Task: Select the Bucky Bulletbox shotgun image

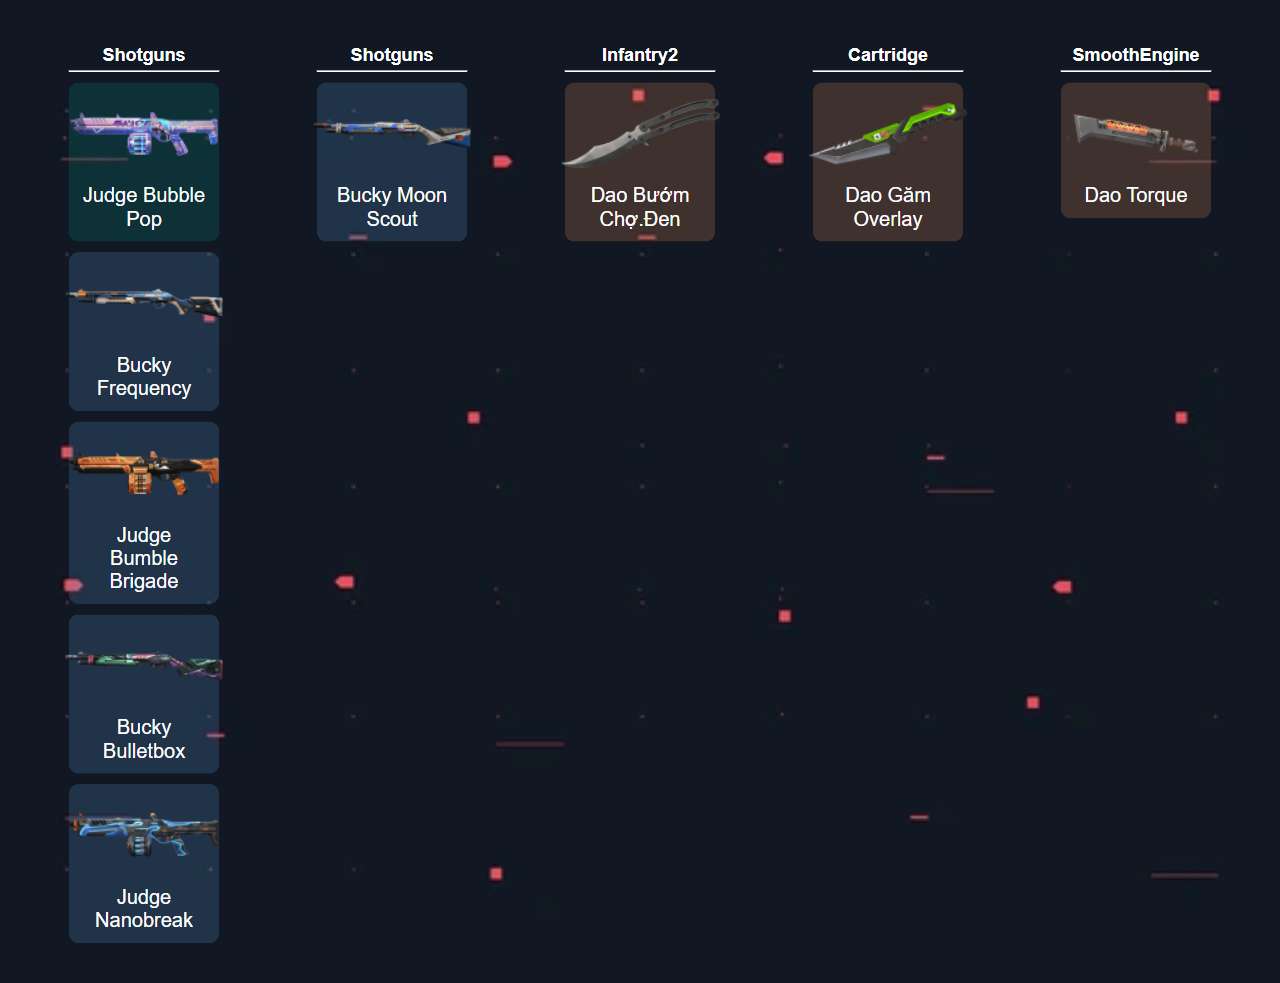Action: 143,664
